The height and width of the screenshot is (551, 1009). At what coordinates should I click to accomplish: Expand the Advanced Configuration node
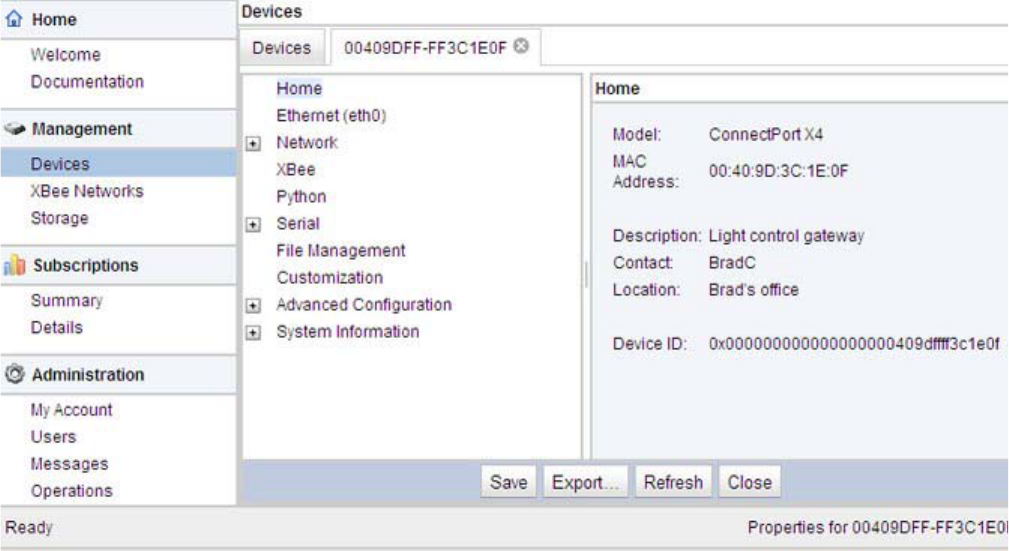pyautogui.click(x=254, y=306)
